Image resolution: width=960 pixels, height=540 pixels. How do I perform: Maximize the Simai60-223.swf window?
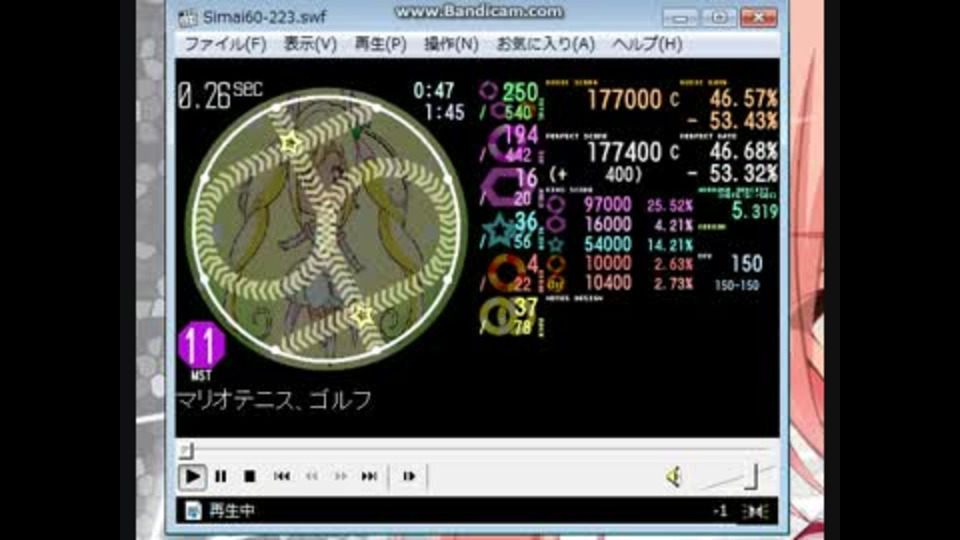pyautogui.click(x=719, y=18)
